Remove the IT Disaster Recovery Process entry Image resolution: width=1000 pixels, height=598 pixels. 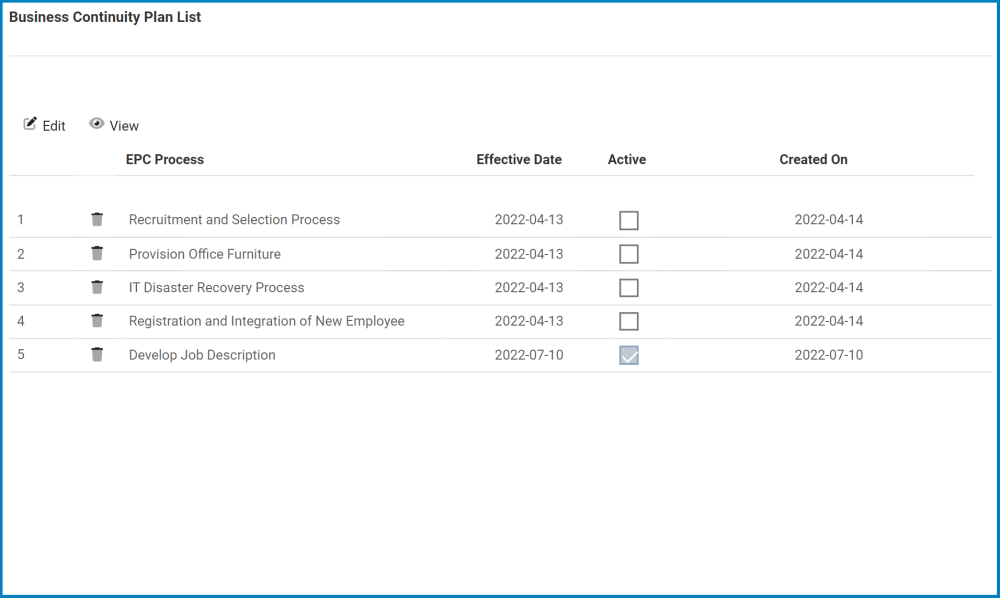(97, 288)
